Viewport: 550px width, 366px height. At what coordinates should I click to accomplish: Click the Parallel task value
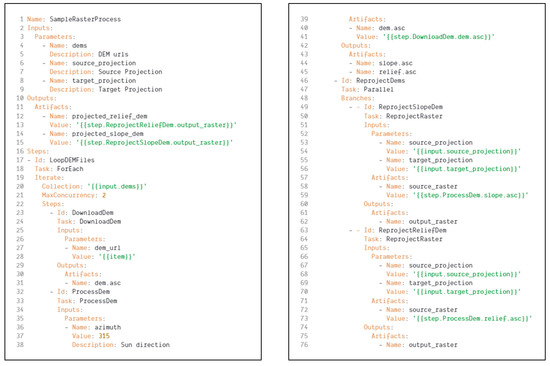378,89
